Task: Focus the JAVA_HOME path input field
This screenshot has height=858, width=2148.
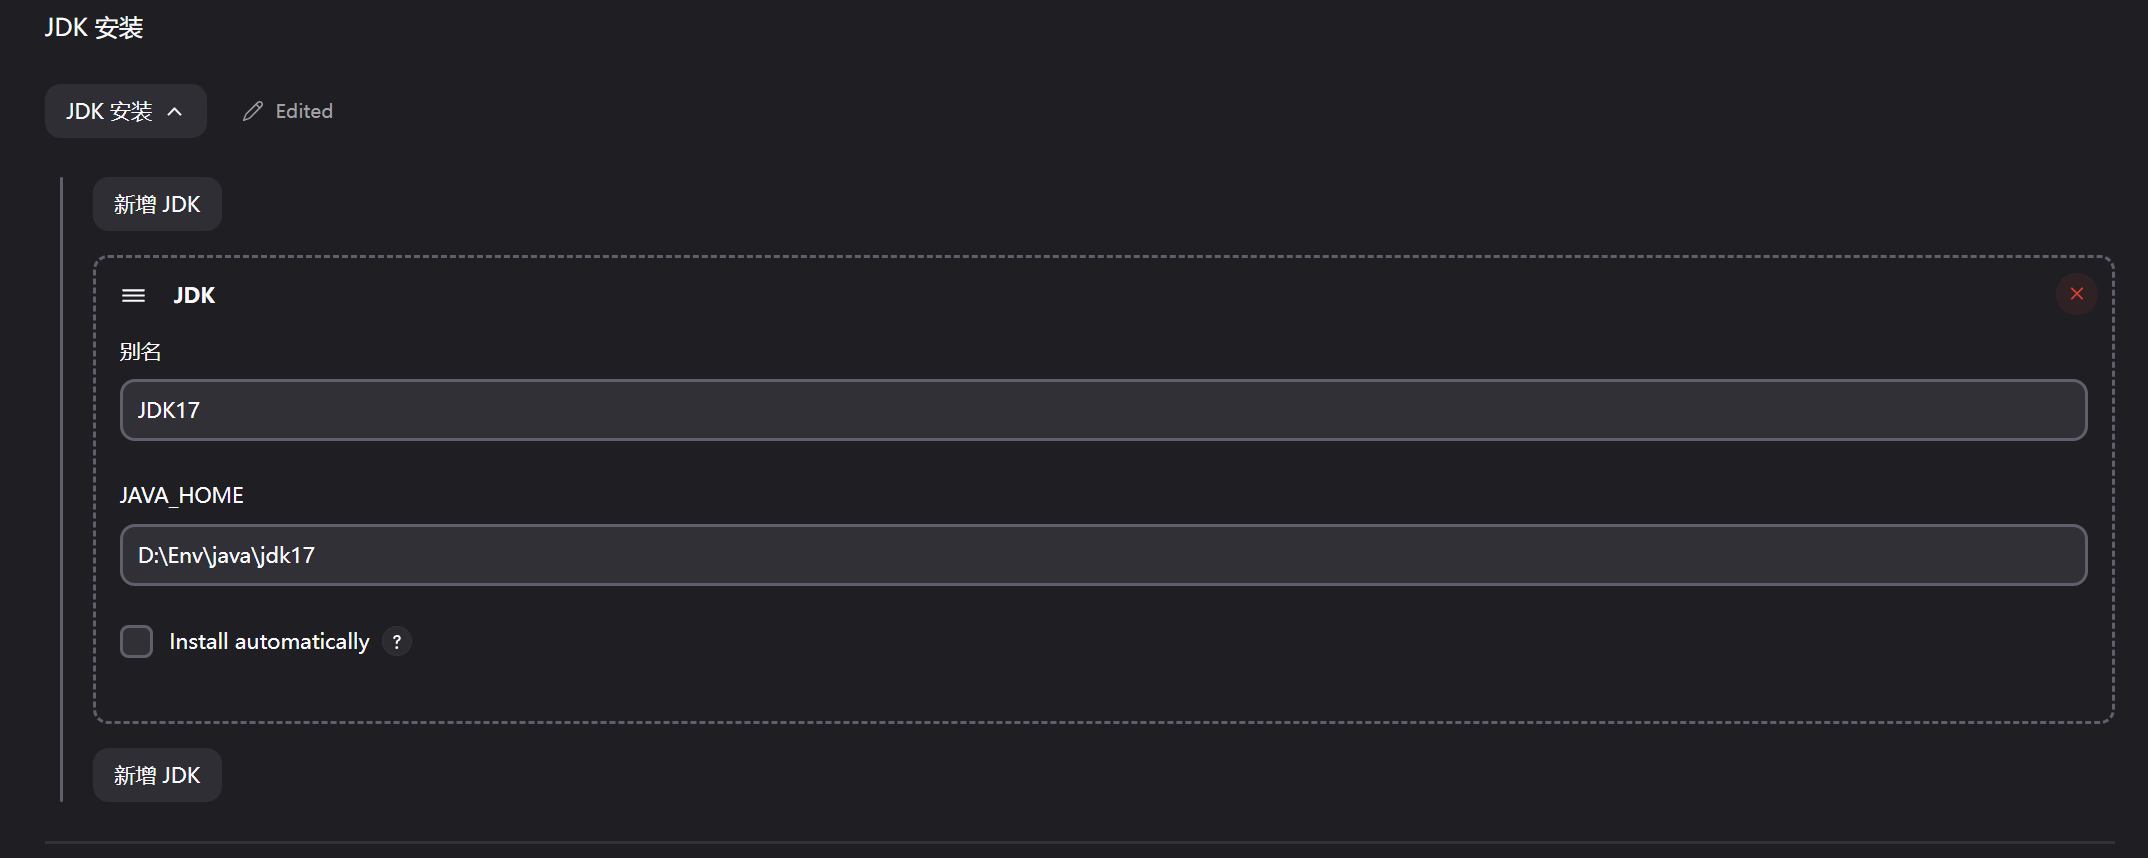Action: [1100, 555]
